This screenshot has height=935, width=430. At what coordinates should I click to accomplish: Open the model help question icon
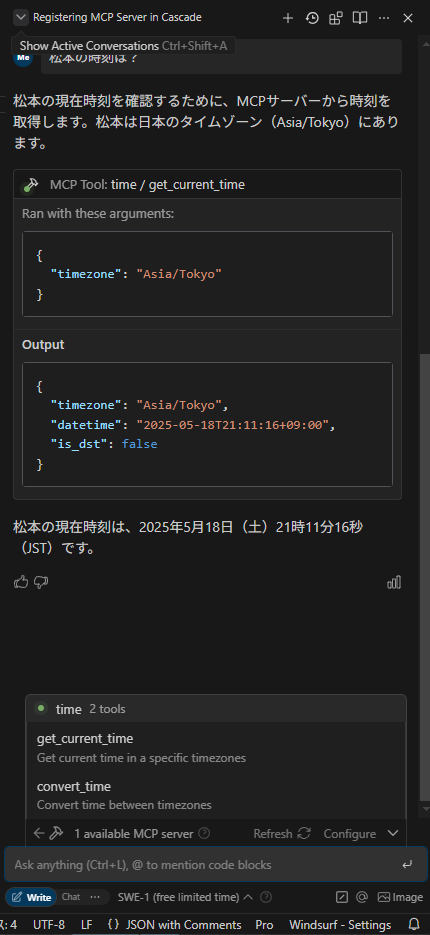(x=266, y=897)
